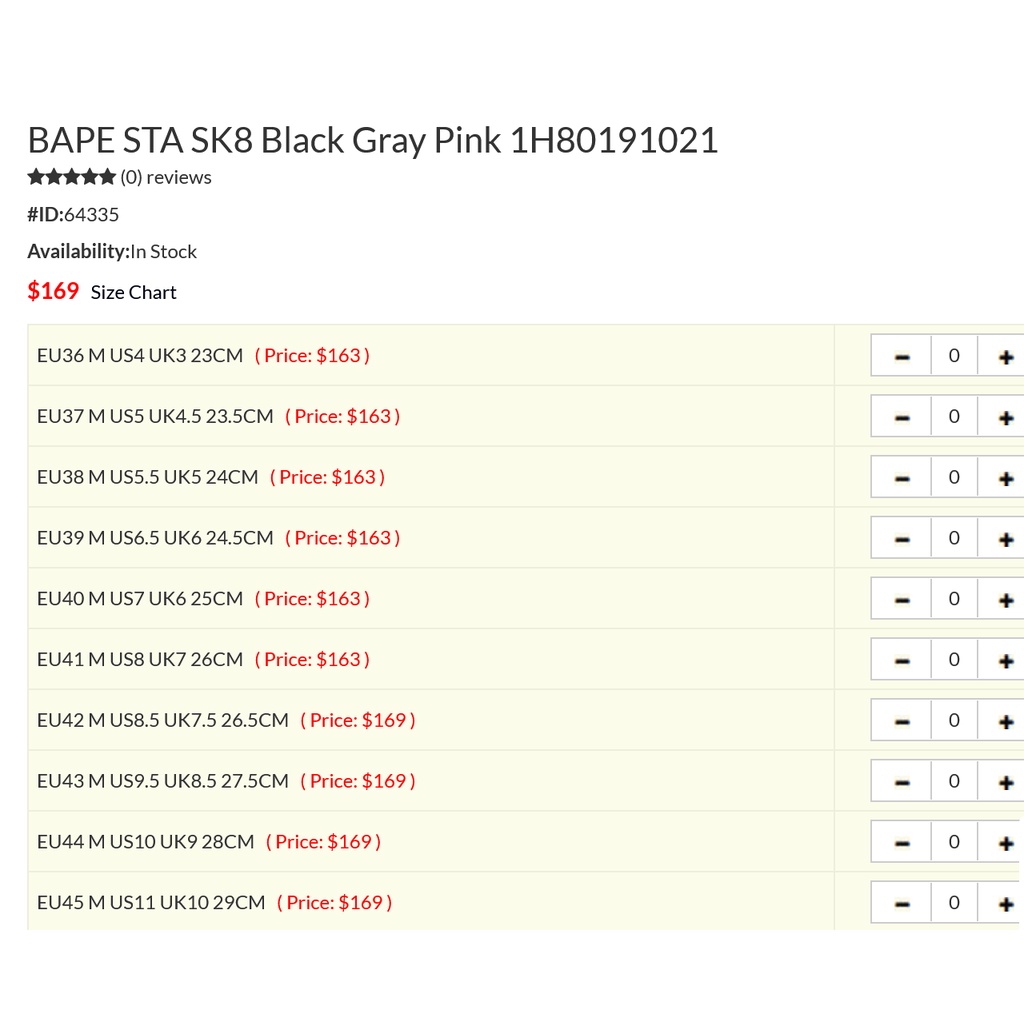Decrease quantity for EU38 US5.5 size
Screen dimensions: 1024x1024
coord(902,477)
